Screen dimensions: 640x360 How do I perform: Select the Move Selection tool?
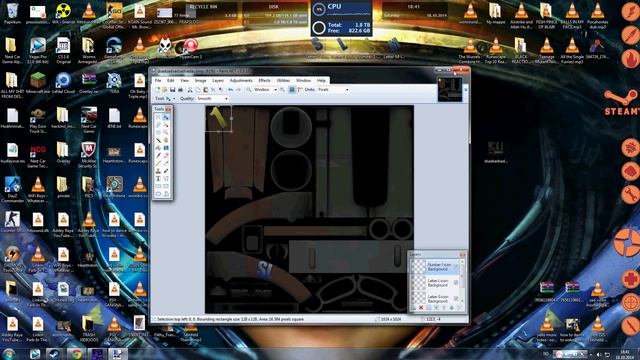pyautogui.click(x=166, y=125)
